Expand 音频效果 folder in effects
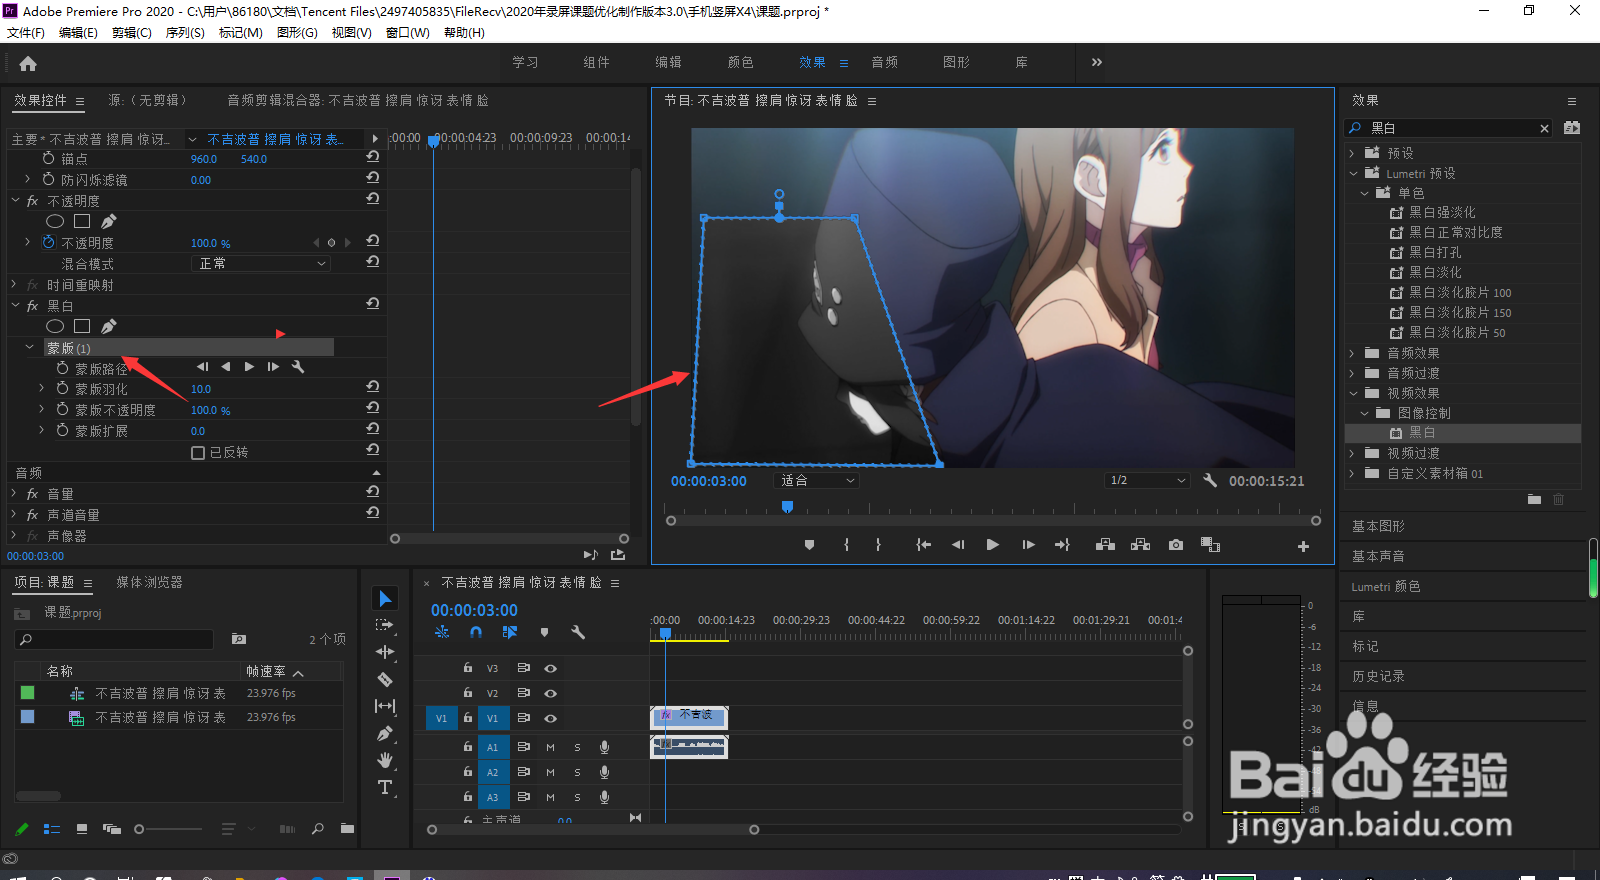This screenshot has height=880, width=1600. 1352,353
